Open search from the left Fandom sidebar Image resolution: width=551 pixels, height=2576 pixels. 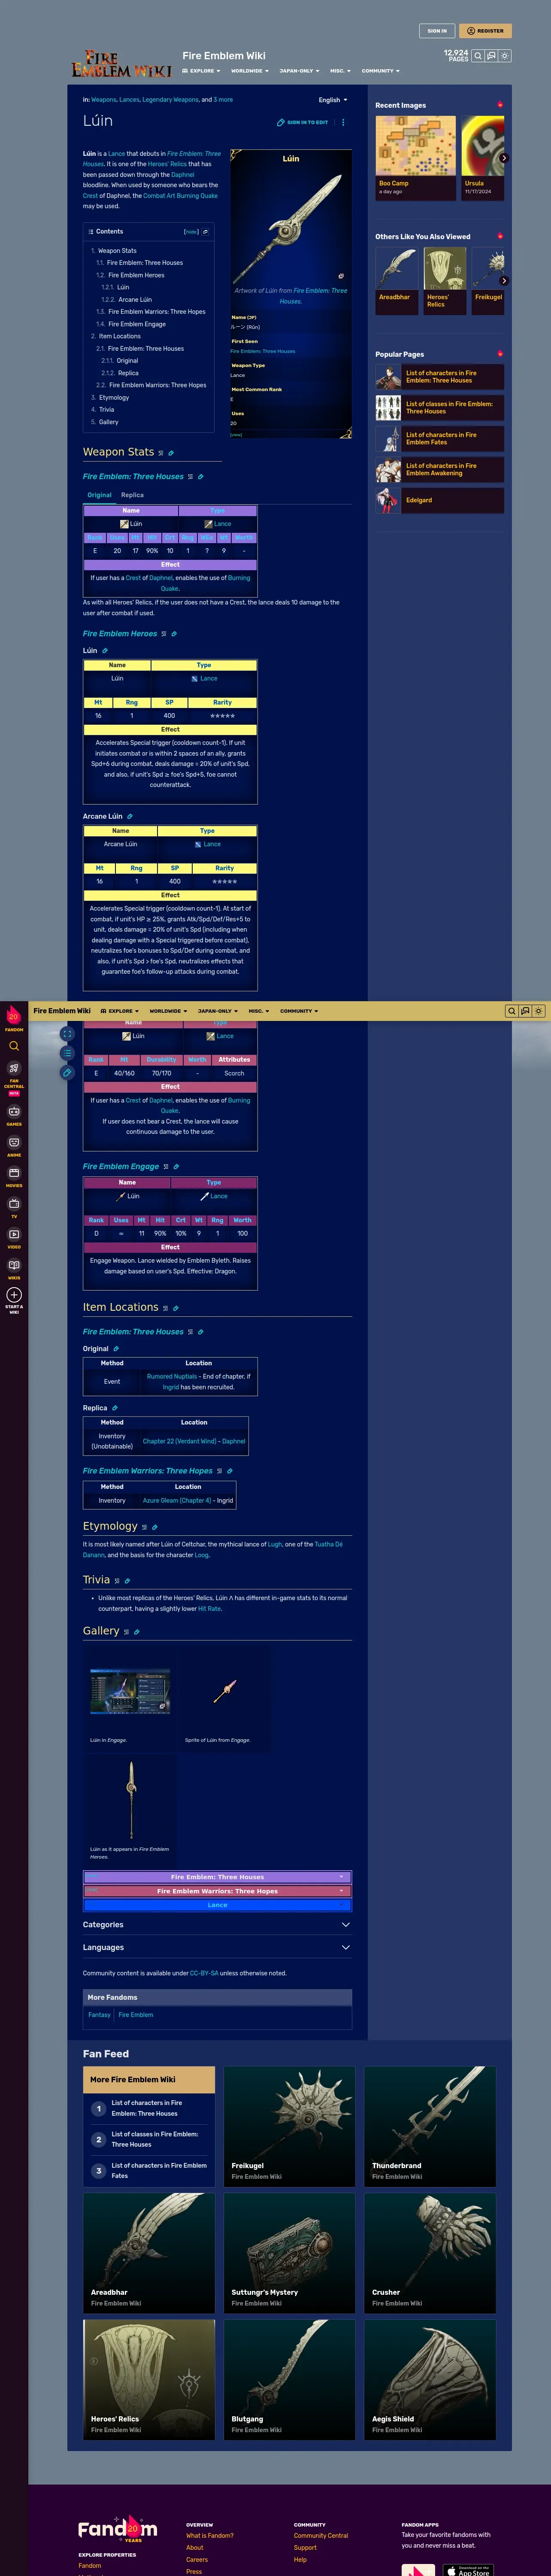click(x=14, y=1046)
